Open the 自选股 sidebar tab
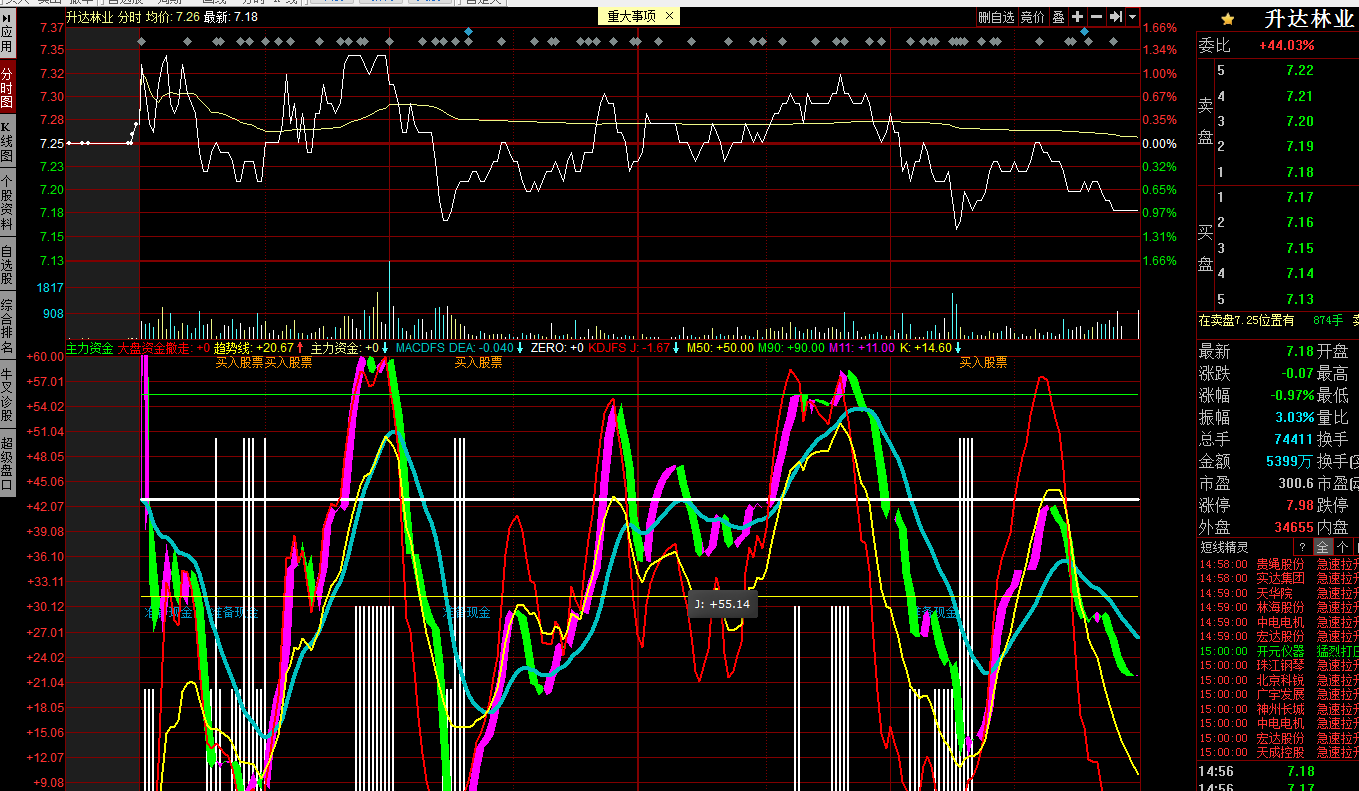The image size is (1359, 791). click(x=7, y=265)
